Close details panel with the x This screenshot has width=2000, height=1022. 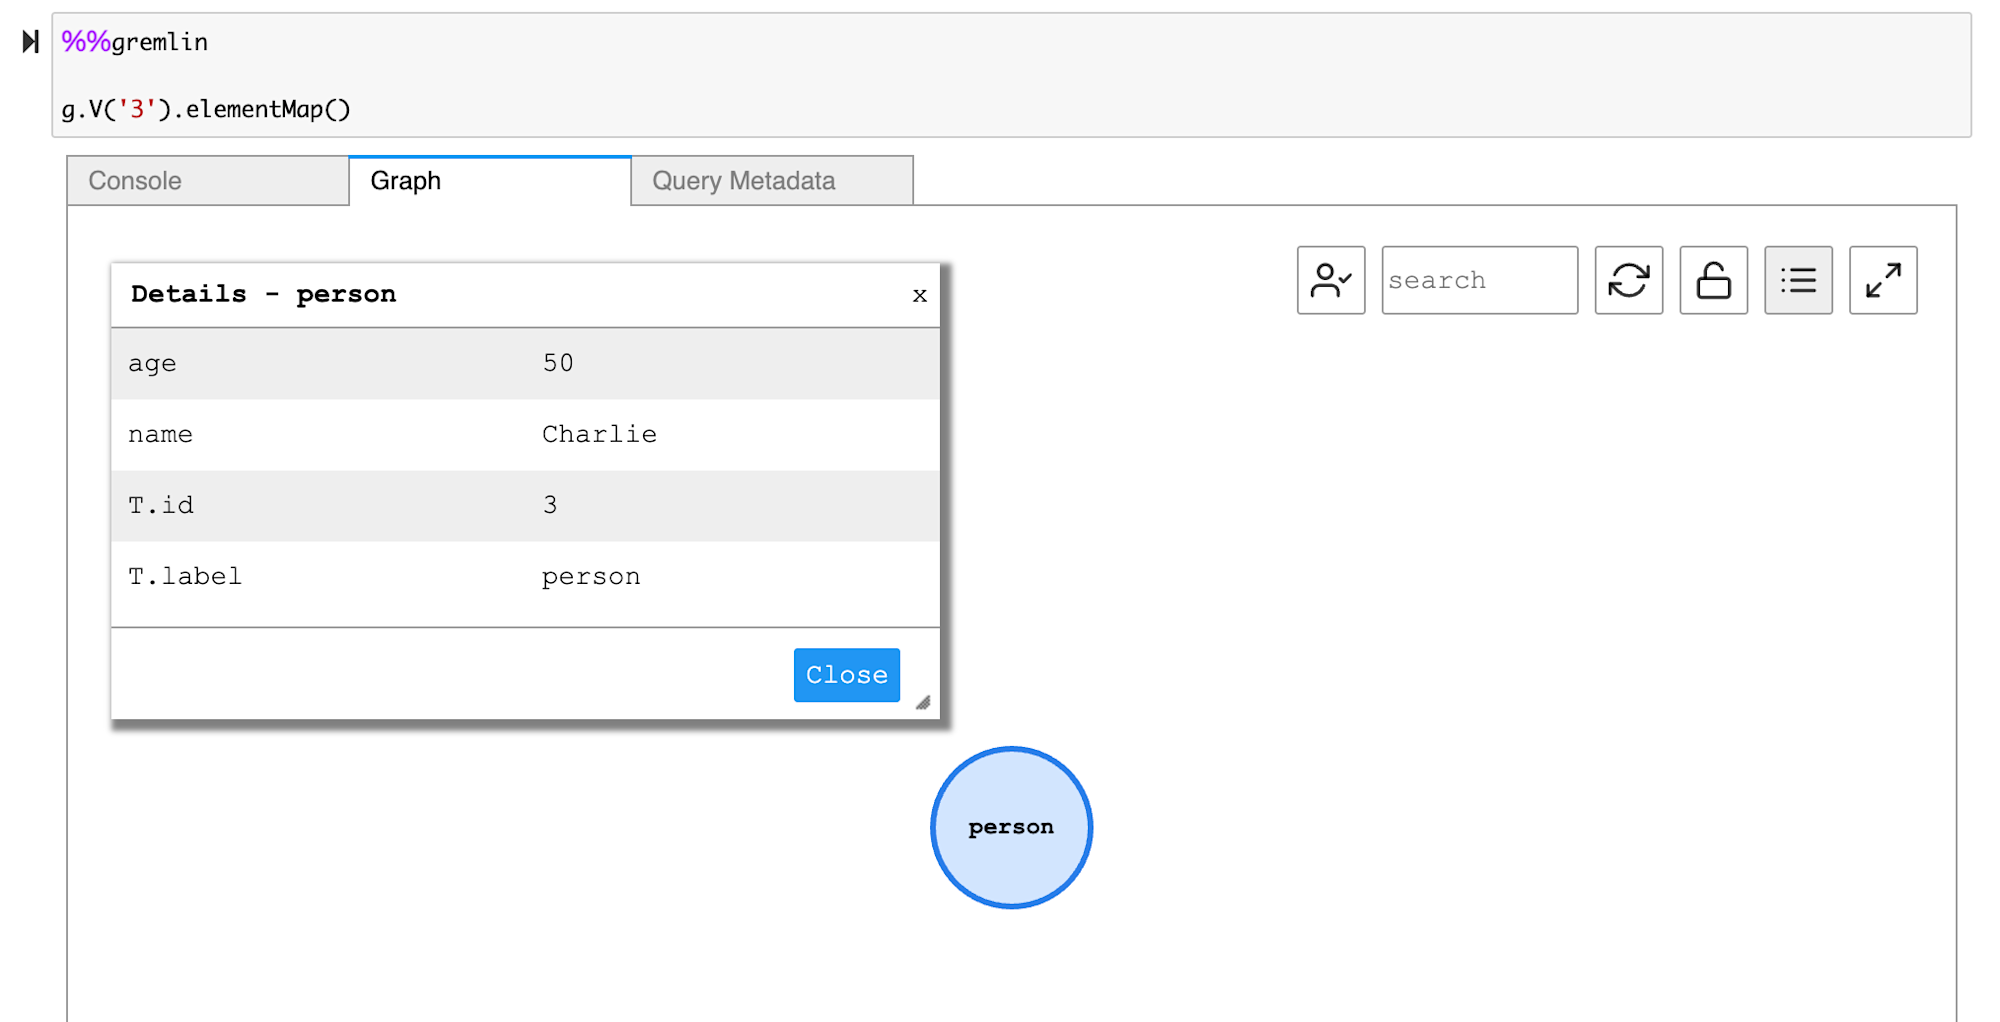pos(920,295)
